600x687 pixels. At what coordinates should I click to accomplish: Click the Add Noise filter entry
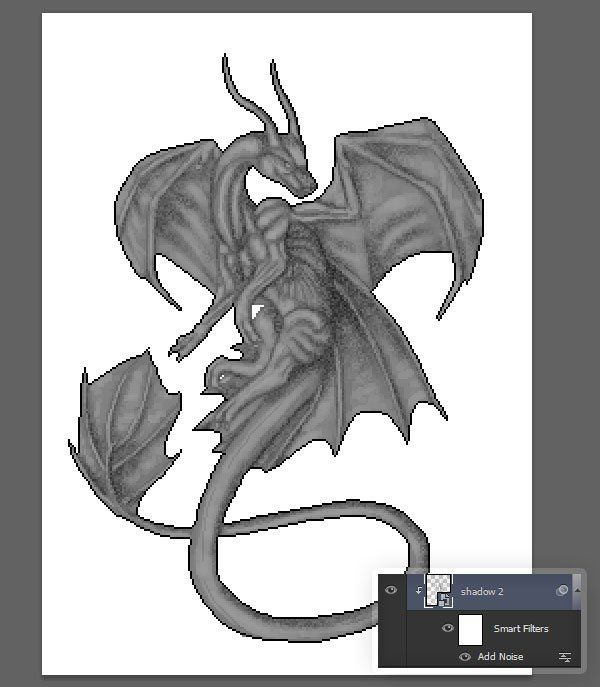pyautogui.click(x=500, y=656)
